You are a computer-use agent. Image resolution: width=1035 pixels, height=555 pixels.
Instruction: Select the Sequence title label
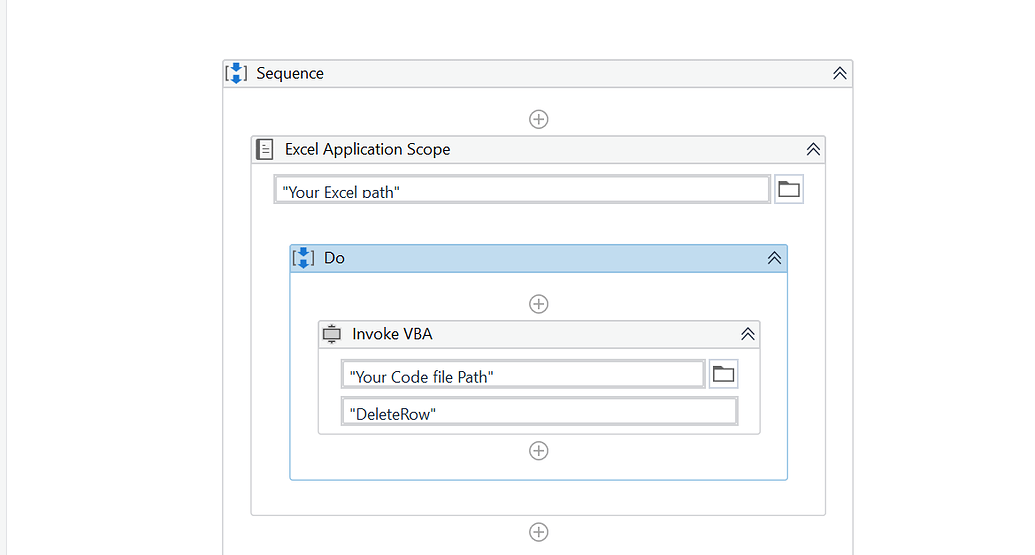click(290, 73)
